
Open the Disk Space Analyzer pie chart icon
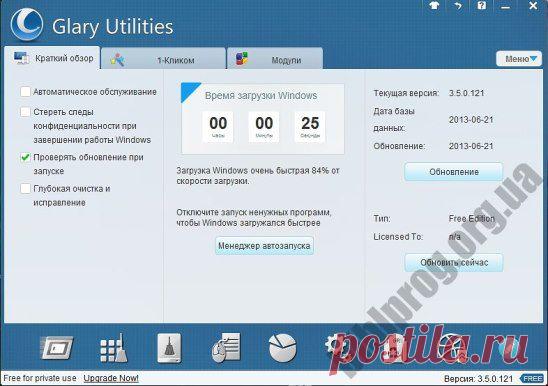click(283, 348)
